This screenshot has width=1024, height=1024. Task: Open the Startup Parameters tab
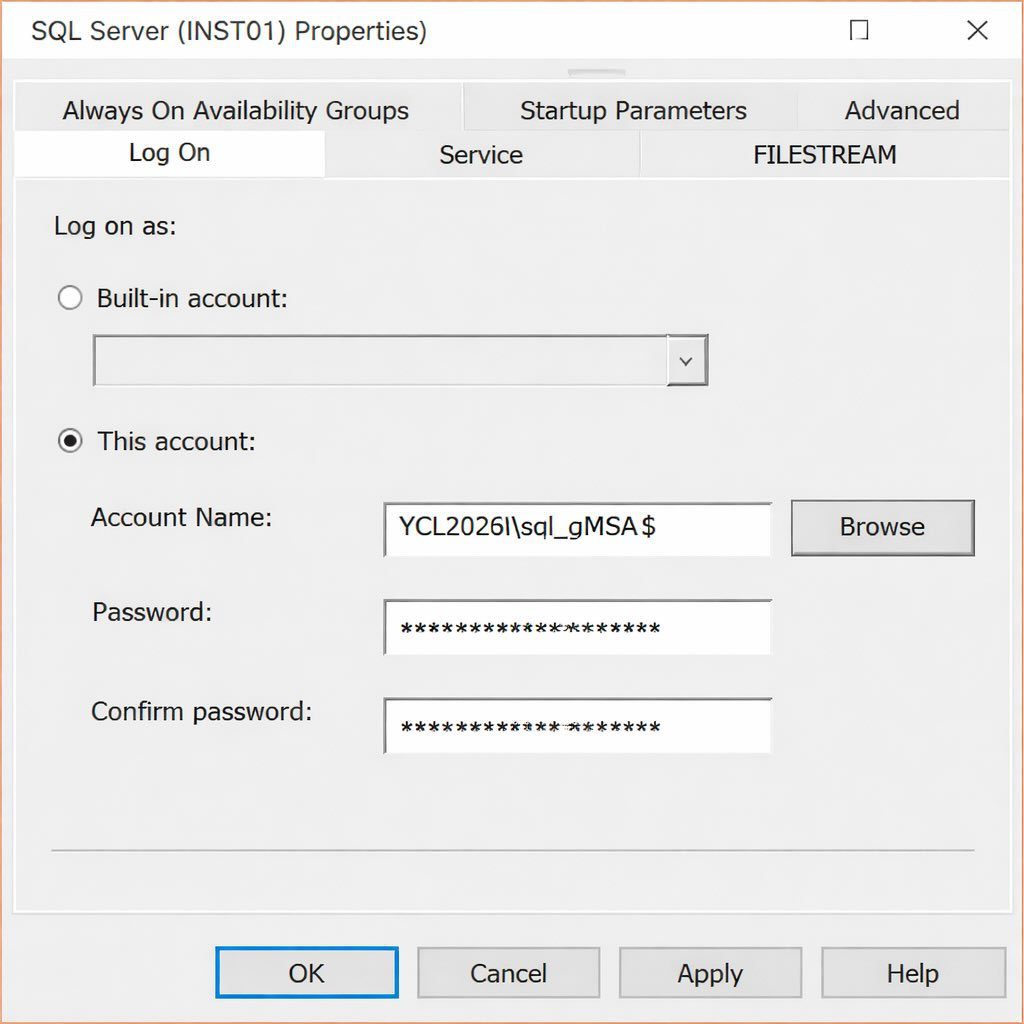click(x=632, y=110)
